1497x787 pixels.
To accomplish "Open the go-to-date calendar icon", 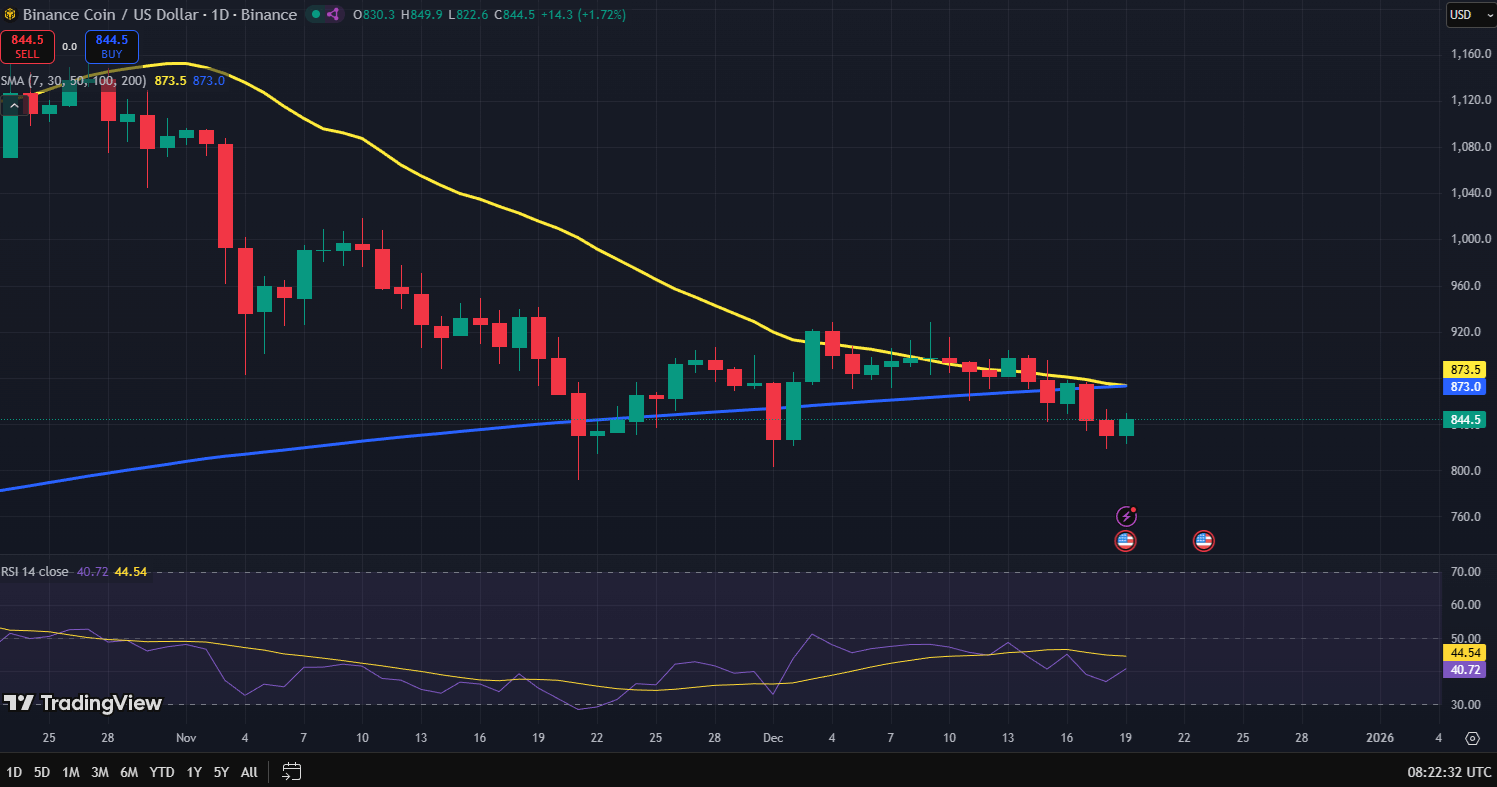I will point(291,771).
